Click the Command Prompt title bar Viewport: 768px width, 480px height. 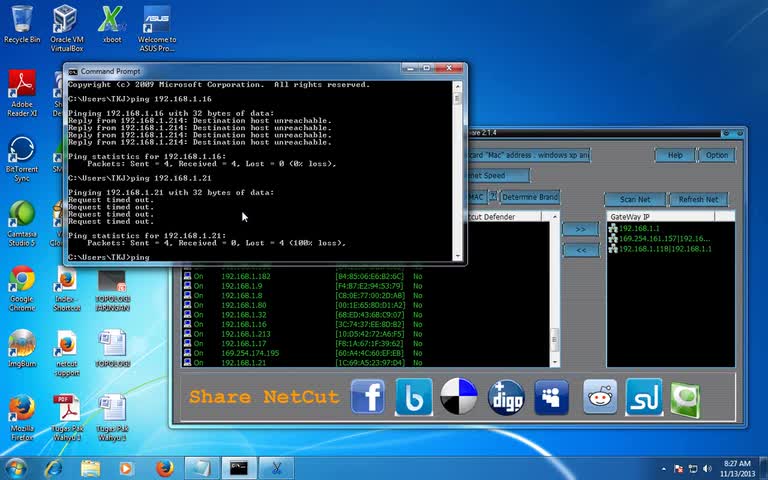[235, 71]
